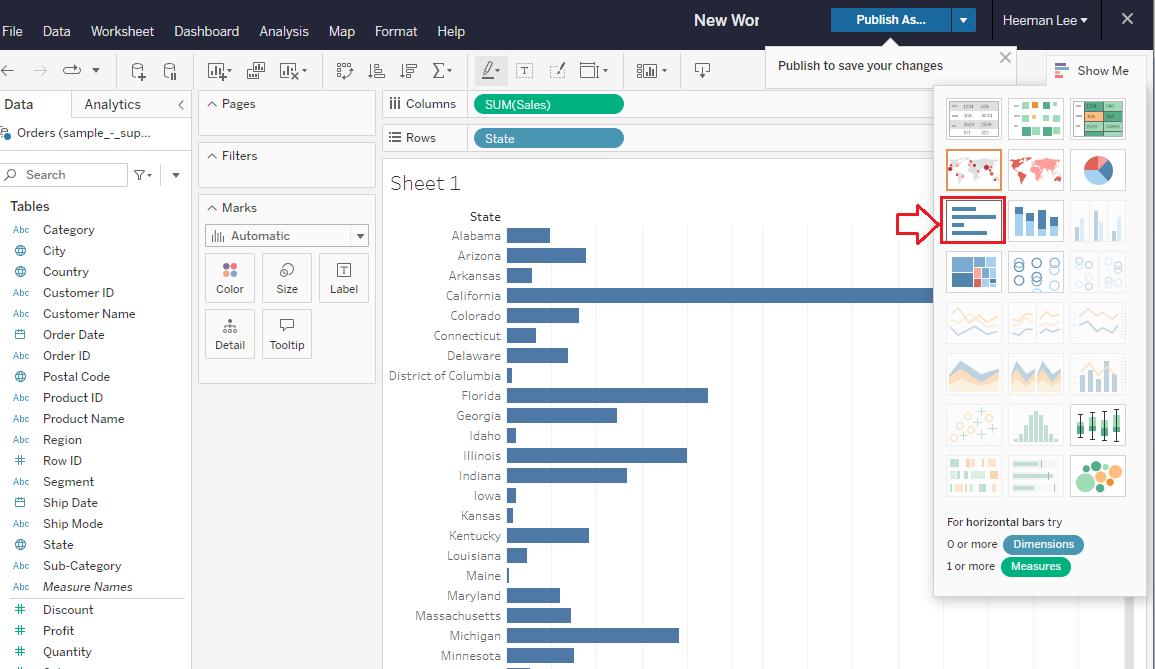Open the Color button on Marks card
This screenshot has width=1155, height=669.
coord(230,278)
